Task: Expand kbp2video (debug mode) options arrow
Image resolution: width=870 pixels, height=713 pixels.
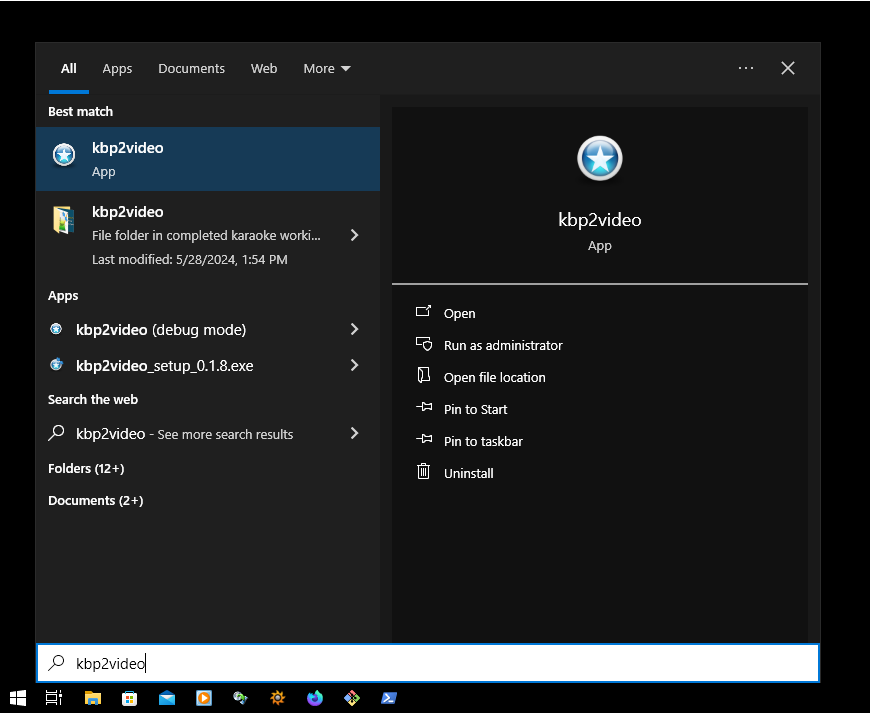Action: [355, 330]
